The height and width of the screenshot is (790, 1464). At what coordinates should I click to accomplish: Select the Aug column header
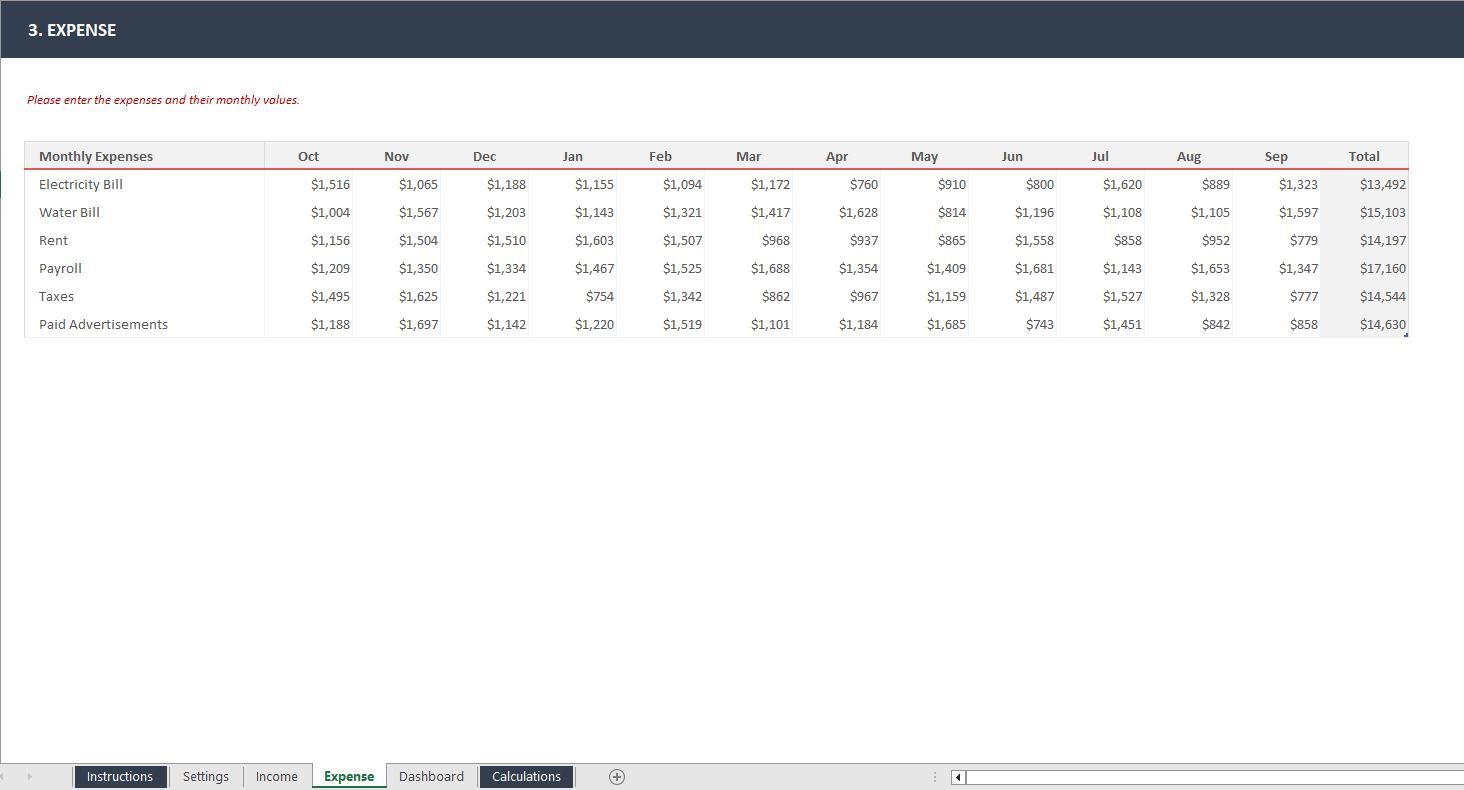1189,156
